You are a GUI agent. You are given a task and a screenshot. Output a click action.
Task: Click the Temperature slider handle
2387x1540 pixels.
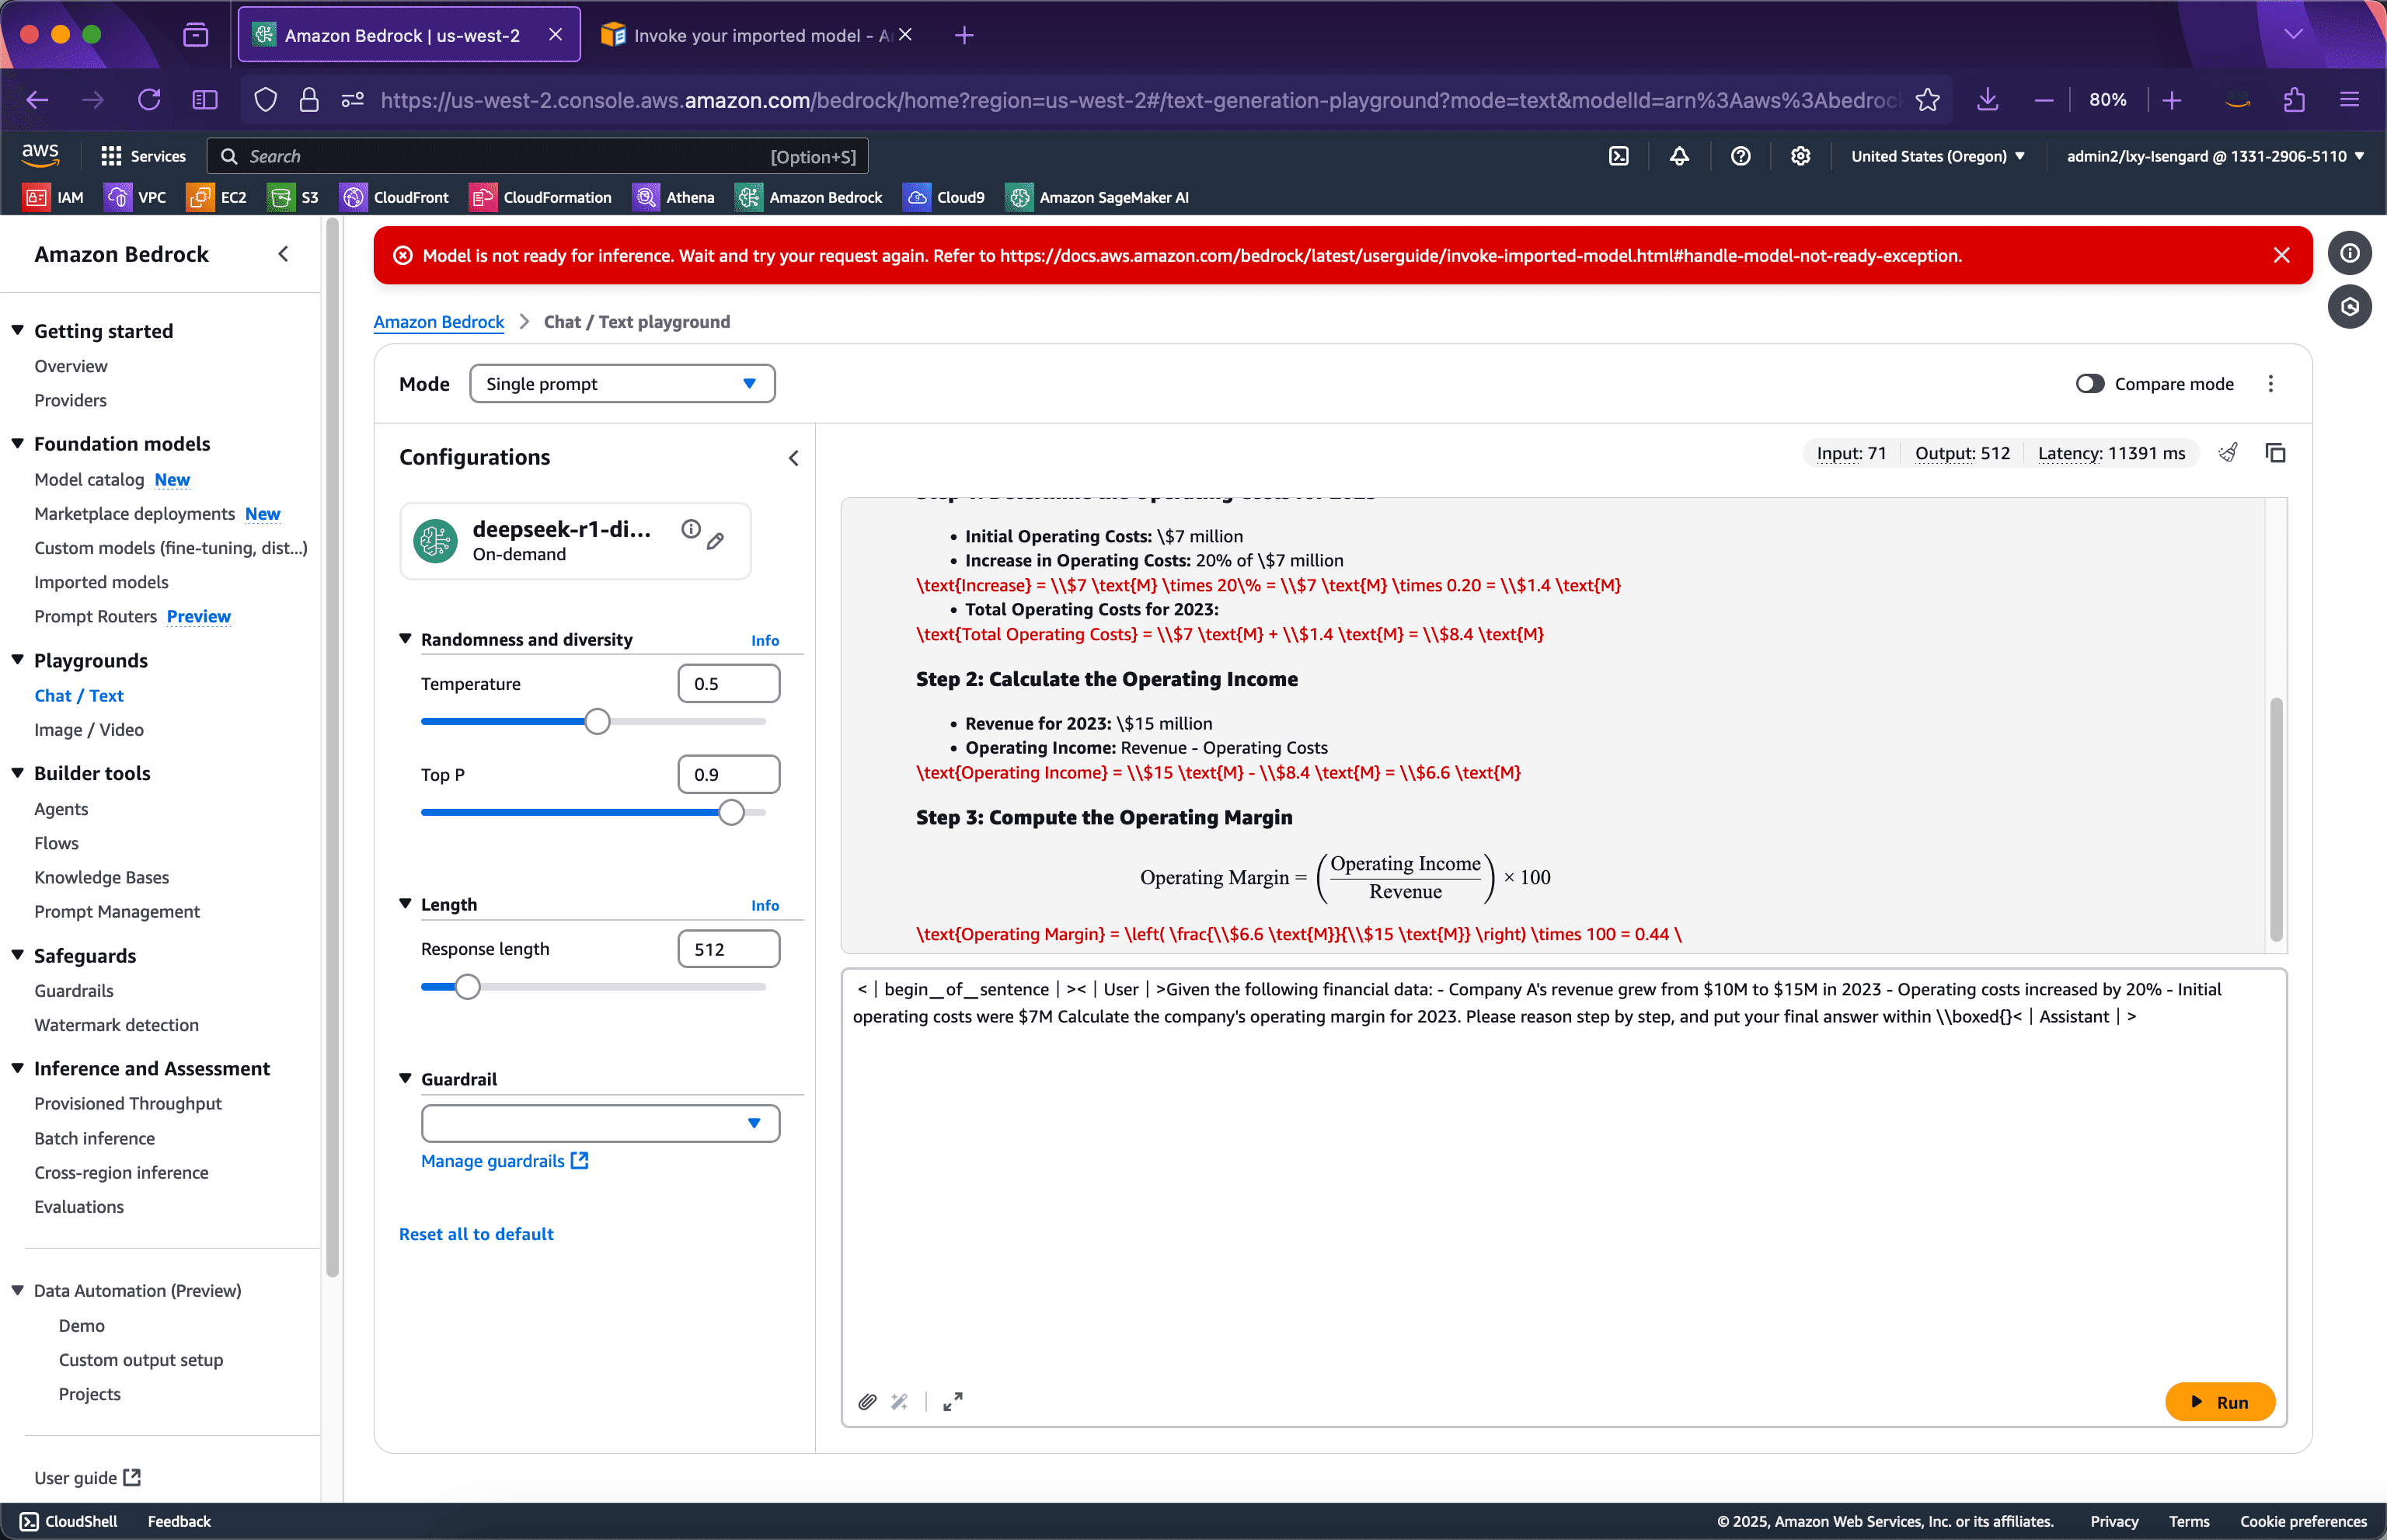click(x=597, y=721)
